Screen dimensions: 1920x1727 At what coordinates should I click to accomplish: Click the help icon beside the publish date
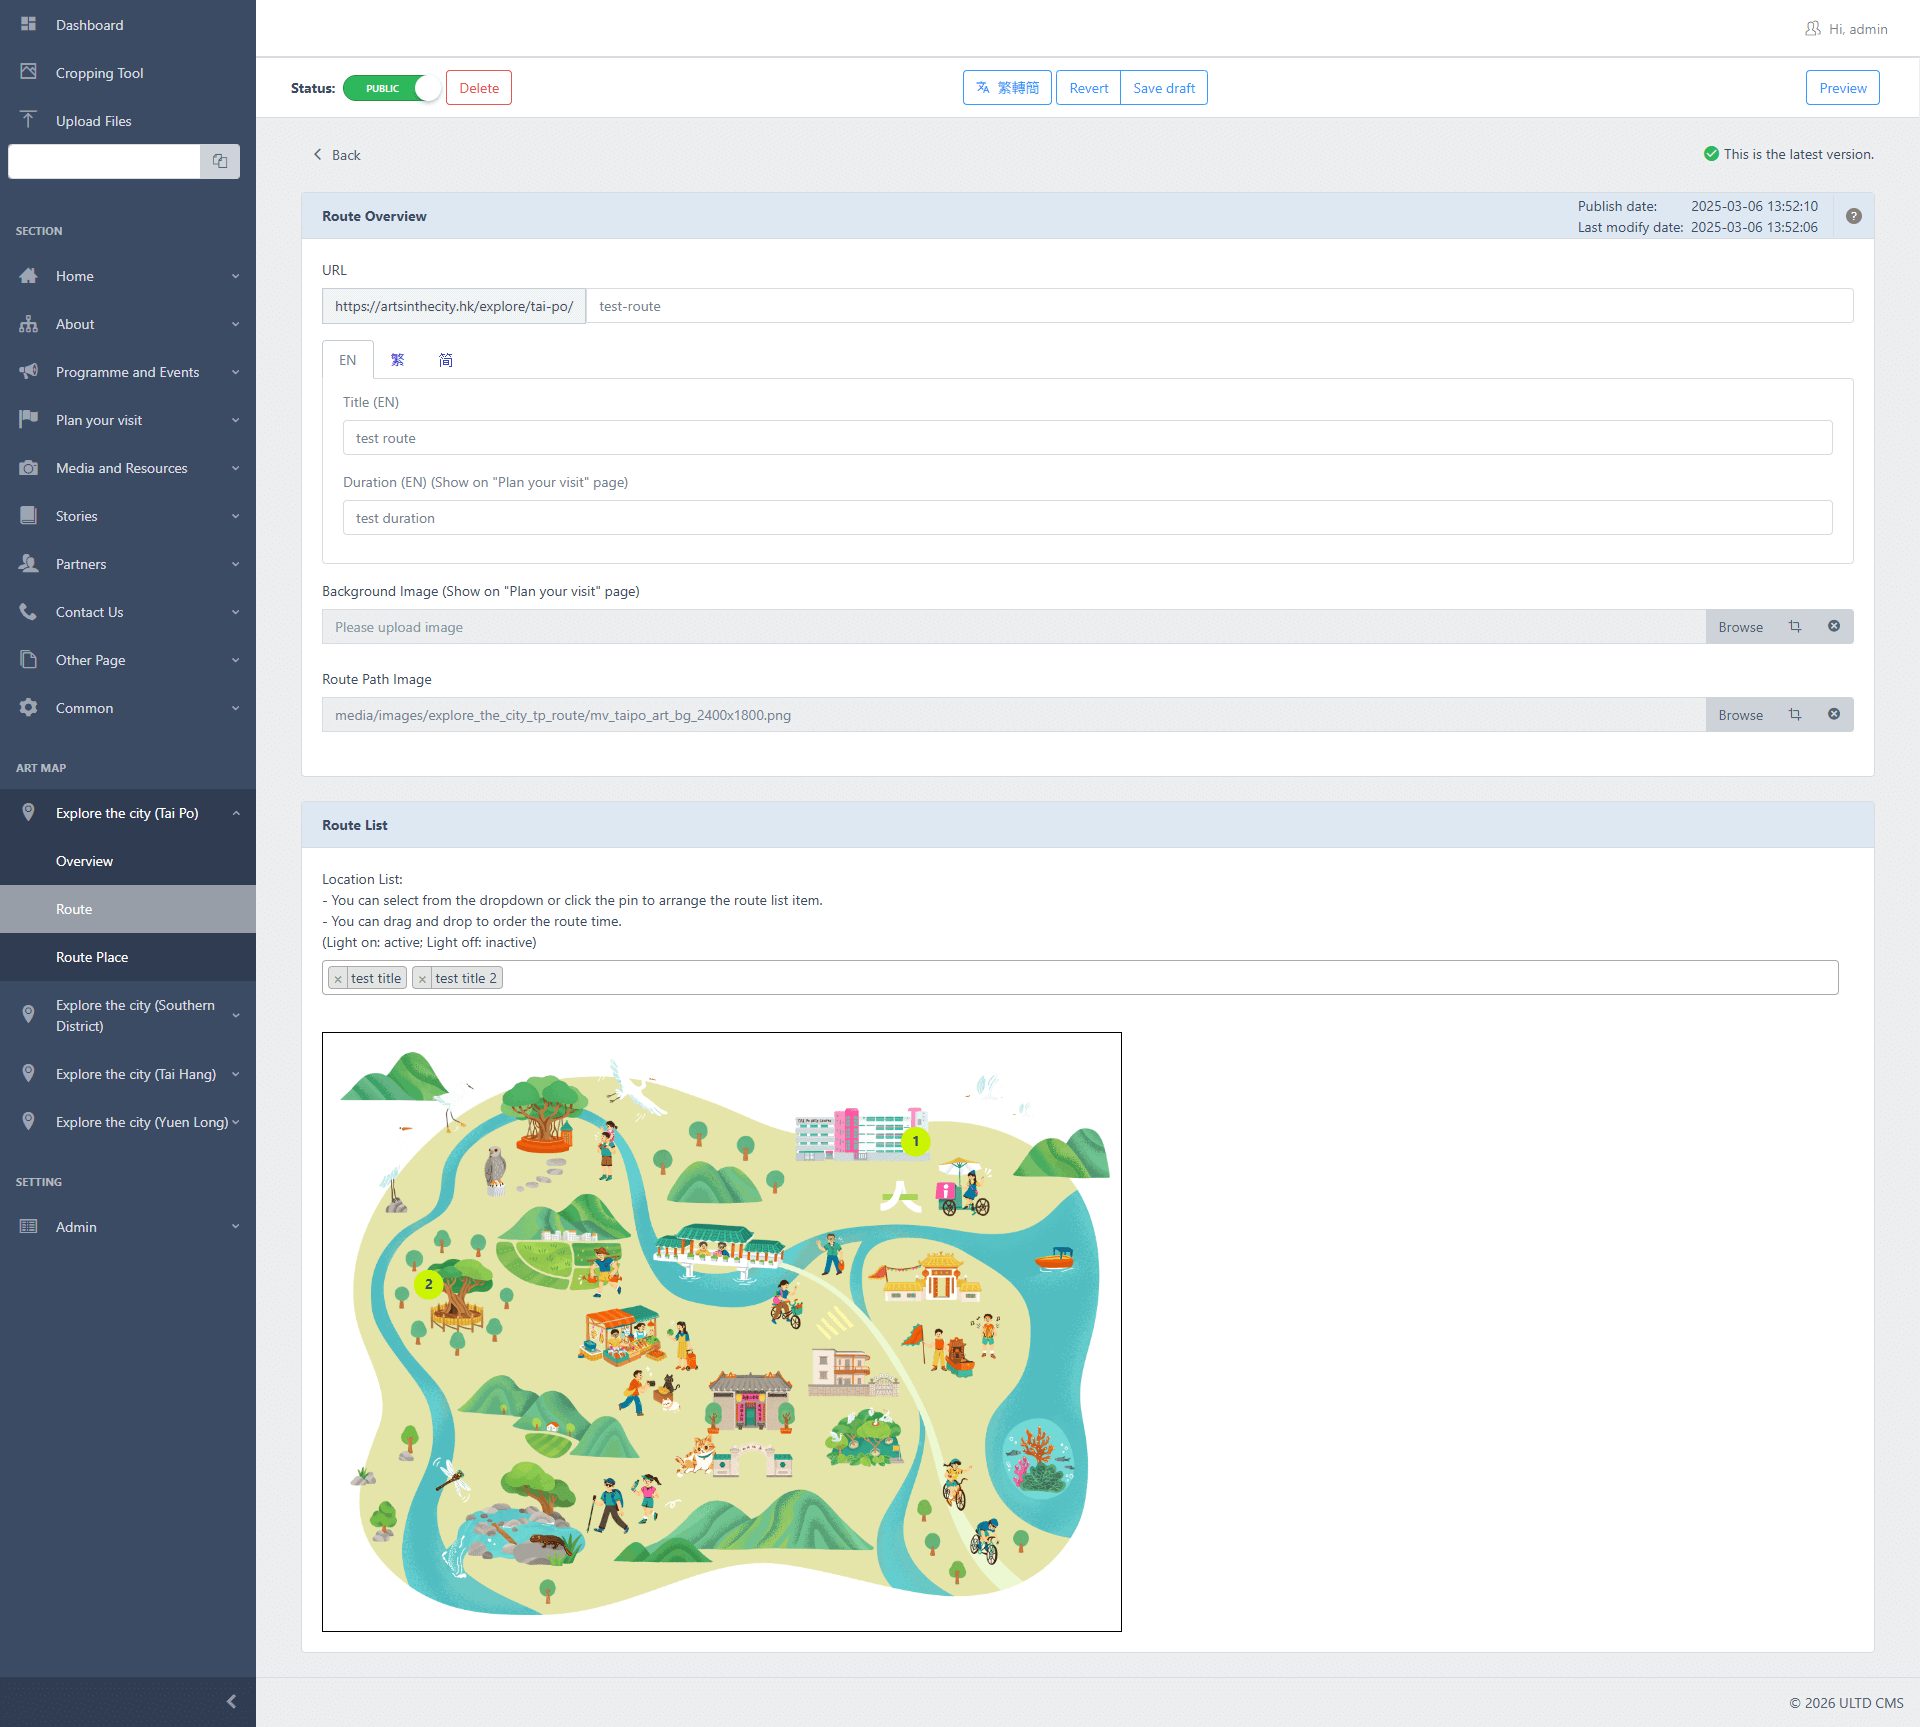pyautogui.click(x=1853, y=215)
